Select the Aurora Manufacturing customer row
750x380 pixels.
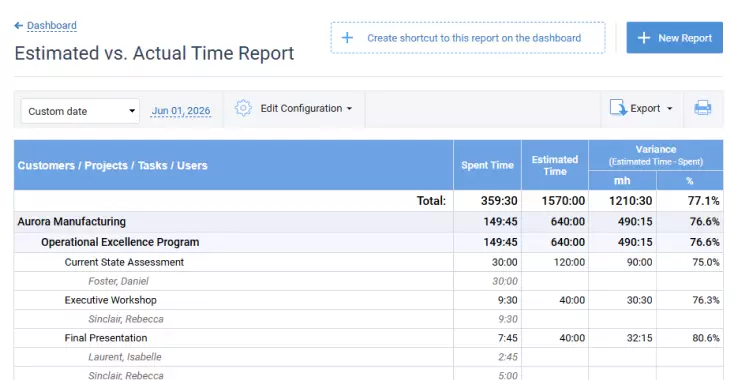click(x=368, y=222)
